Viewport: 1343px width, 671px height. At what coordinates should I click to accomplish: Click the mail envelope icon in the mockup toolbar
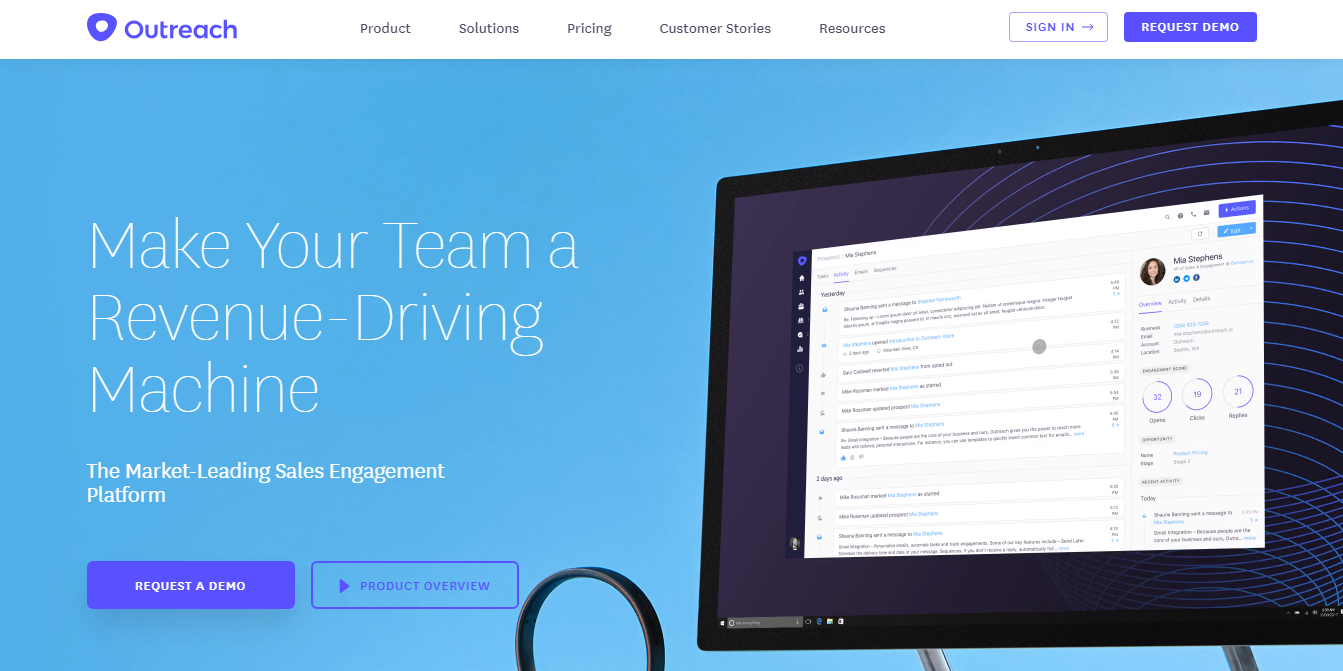[1206, 213]
